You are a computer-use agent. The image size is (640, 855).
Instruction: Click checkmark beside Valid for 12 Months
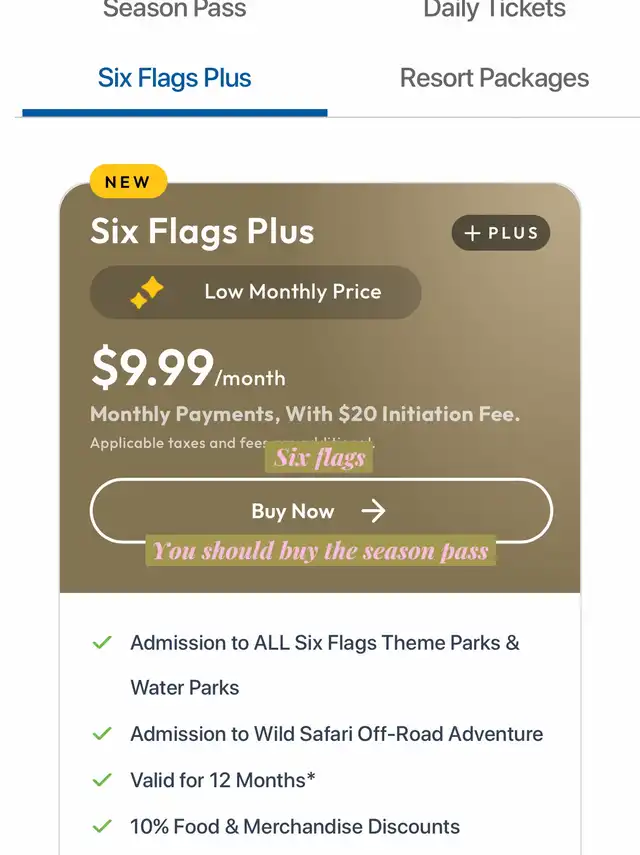tap(102, 780)
